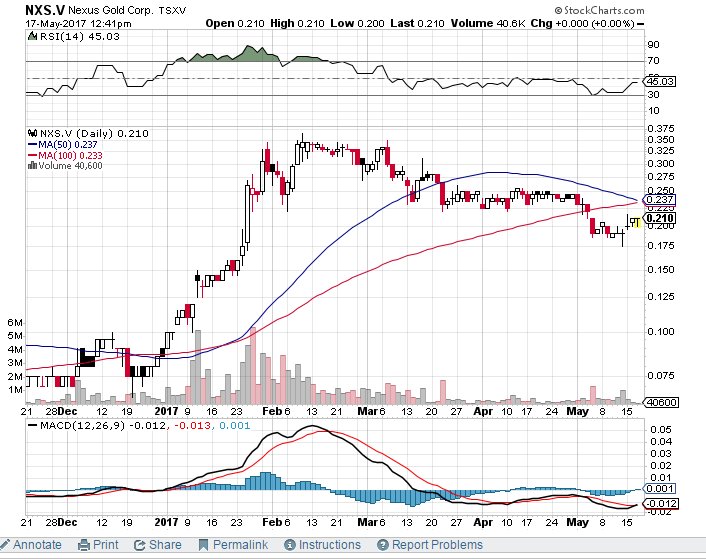
Task: Click the 17-May-2017 12:41pm timestamp
Action: coord(78,23)
